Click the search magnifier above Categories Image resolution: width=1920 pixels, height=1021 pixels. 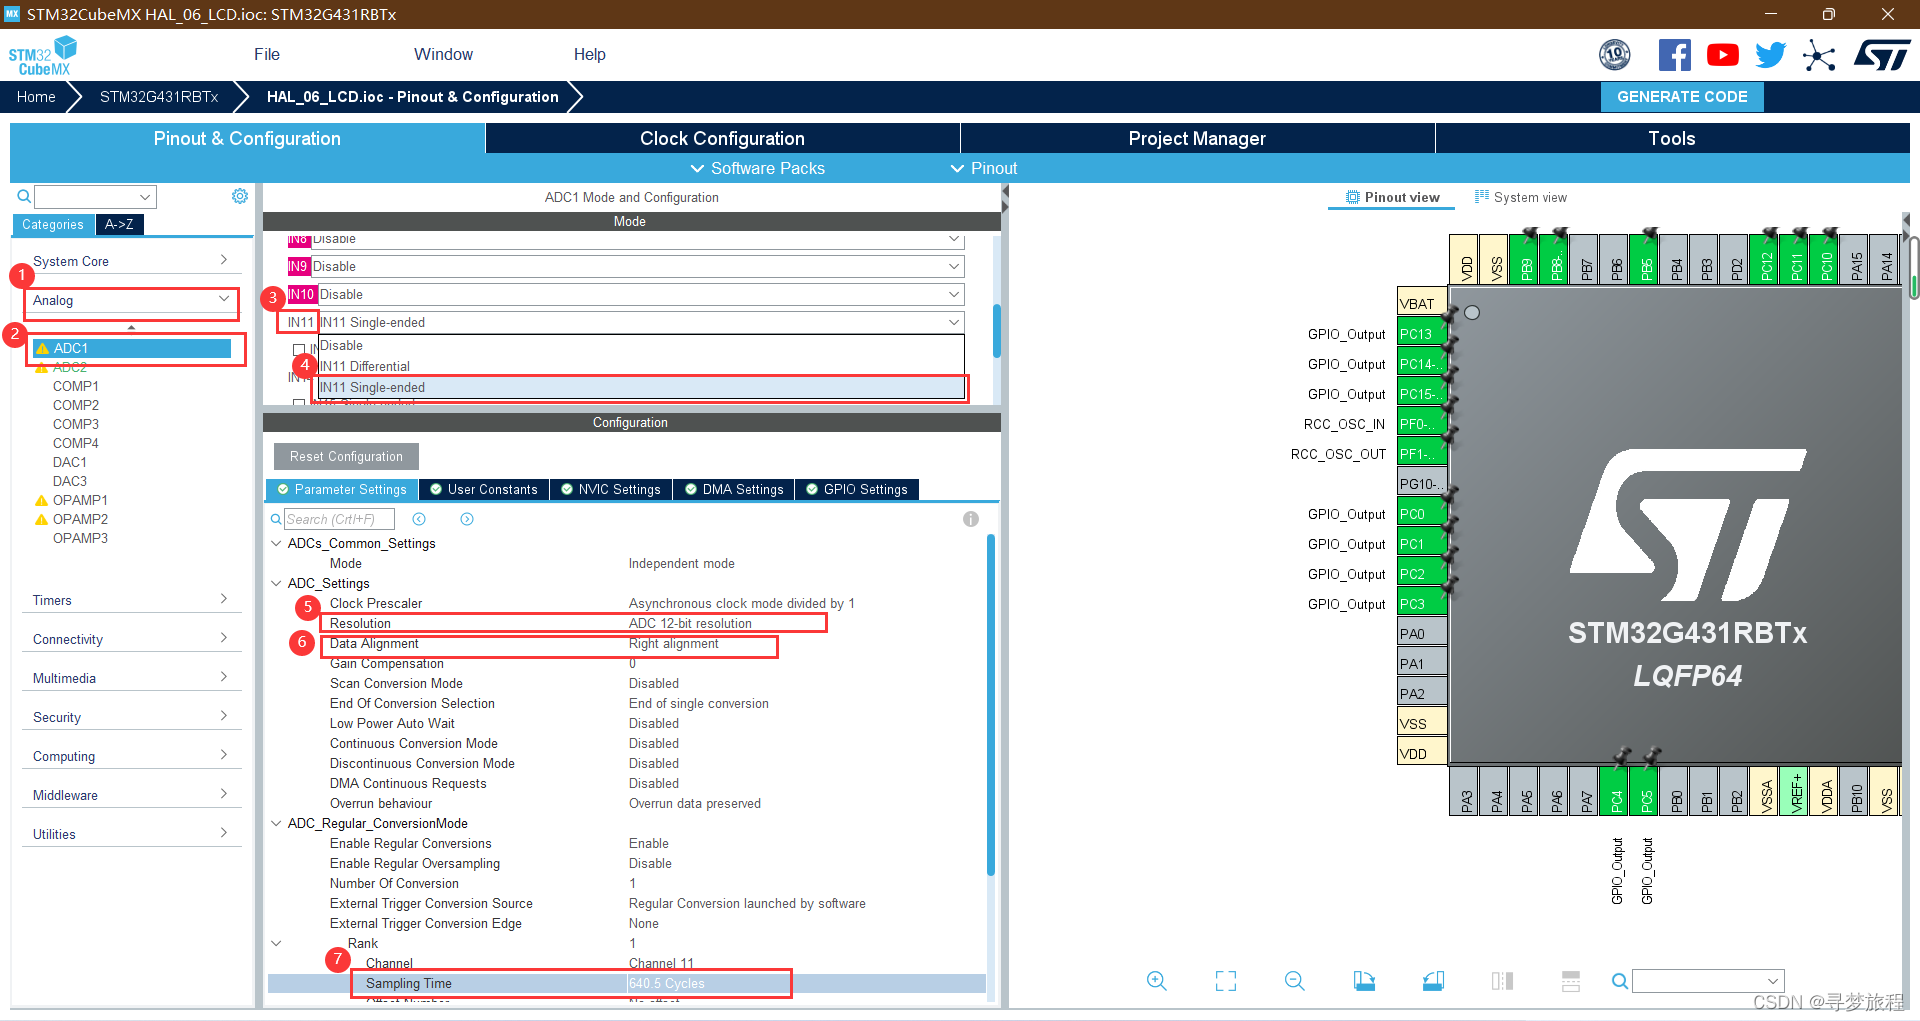(x=24, y=196)
